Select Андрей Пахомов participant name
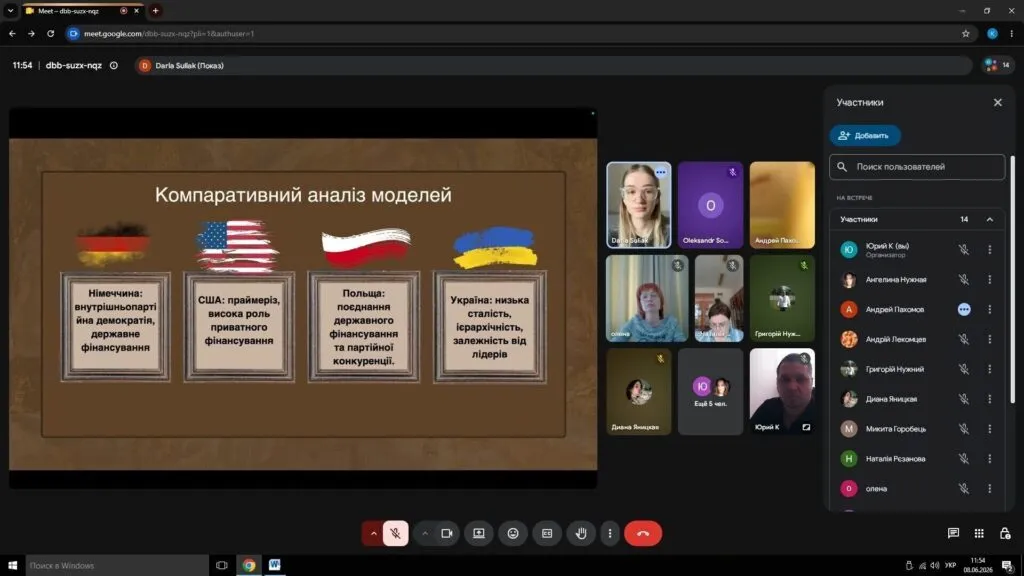This screenshot has width=1024, height=576. coord(895,310)
